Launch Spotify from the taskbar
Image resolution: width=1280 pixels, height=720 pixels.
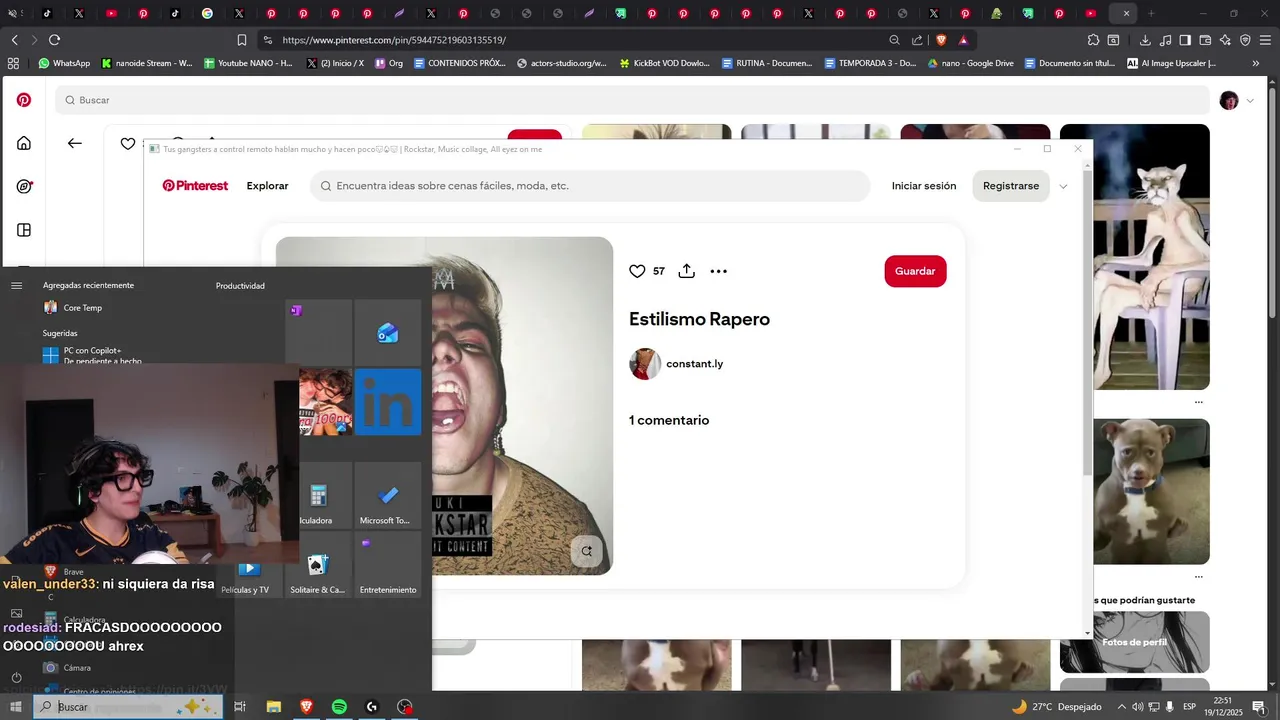[x=339, y=707]
